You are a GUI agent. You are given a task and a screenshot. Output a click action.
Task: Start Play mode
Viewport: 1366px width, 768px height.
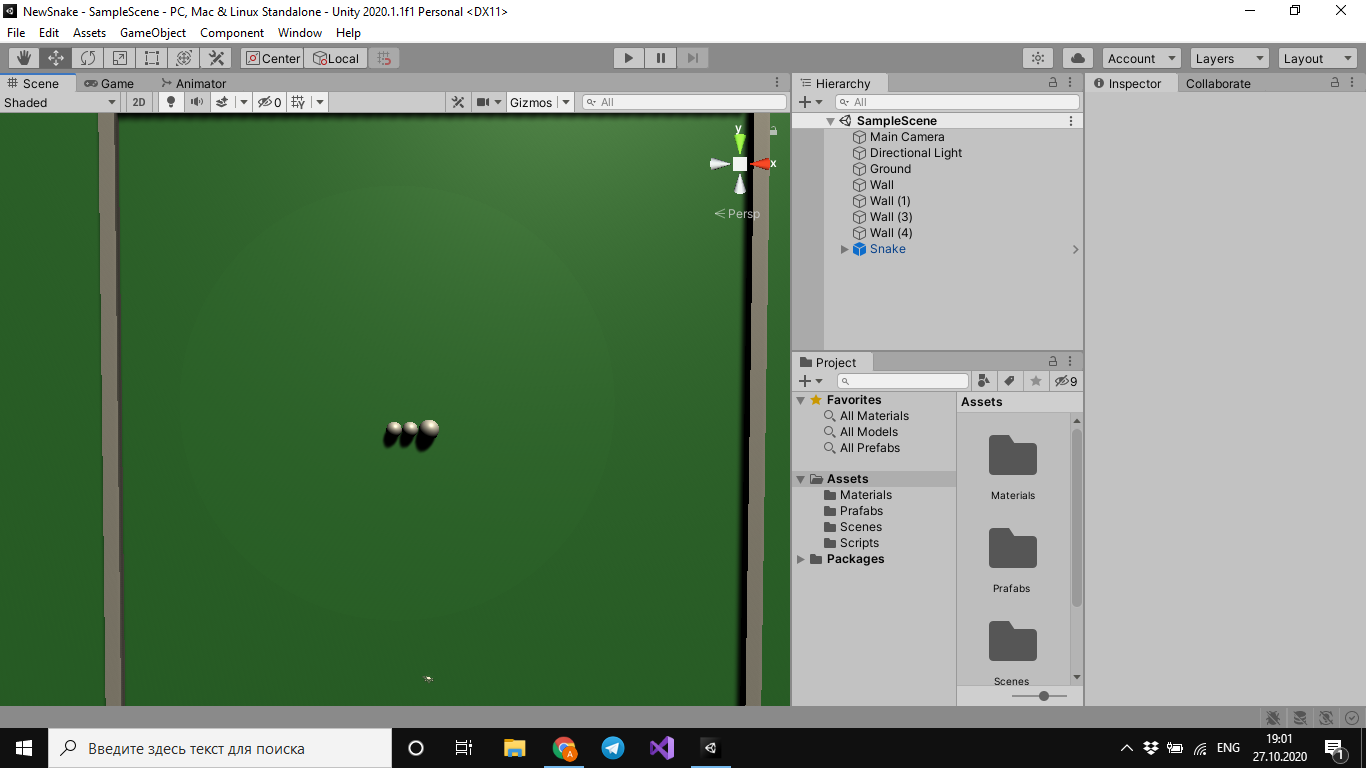click(x=629, y=58)
